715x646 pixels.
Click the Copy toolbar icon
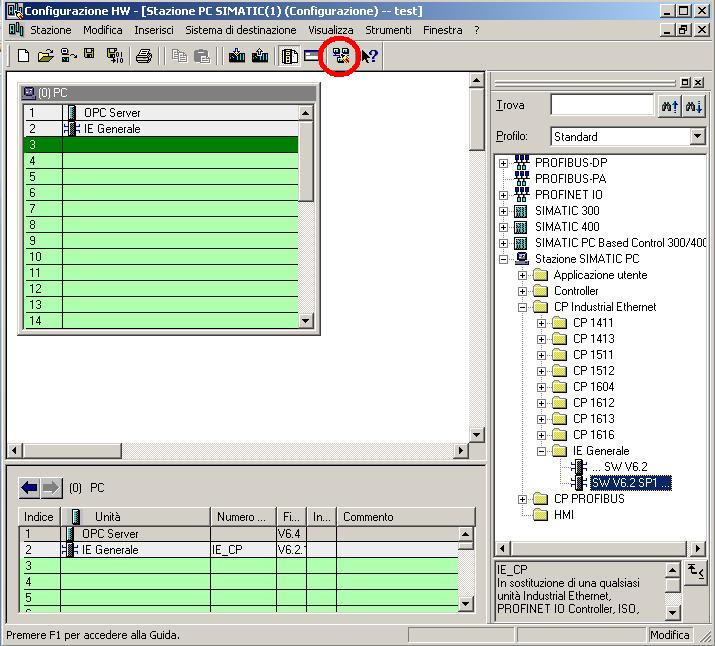click(x=179, y=56)
